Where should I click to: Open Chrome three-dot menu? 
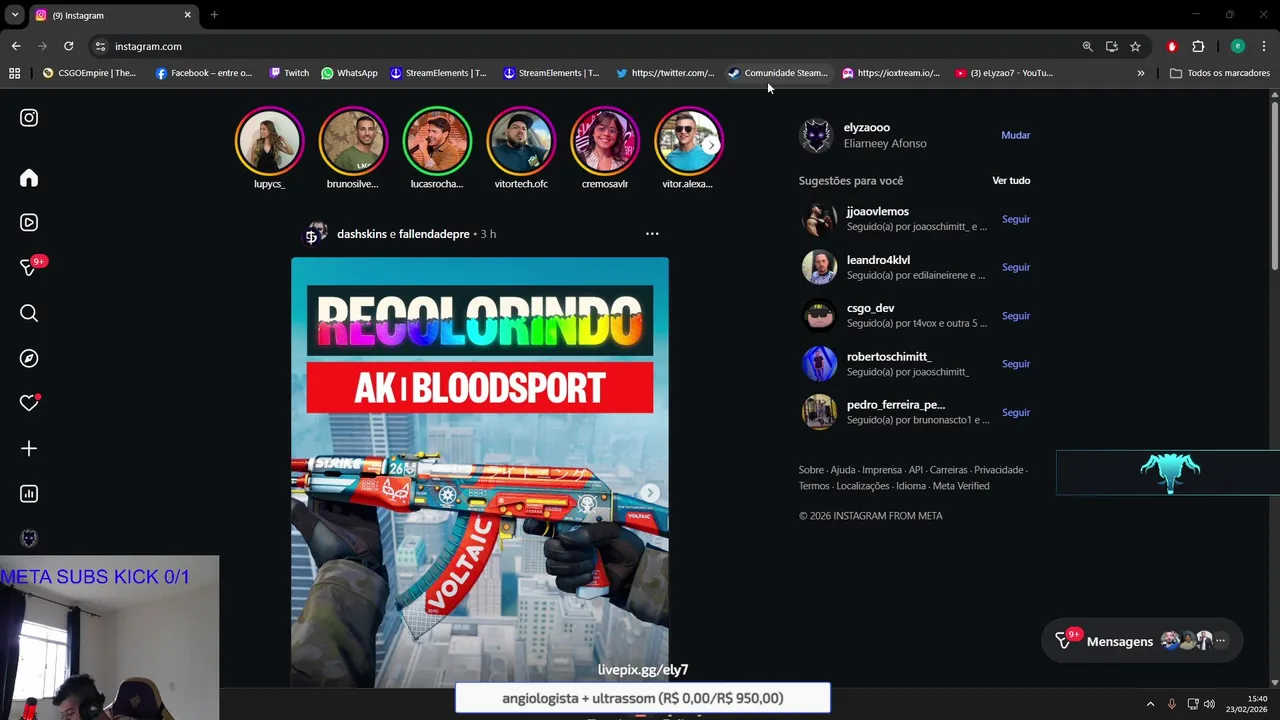1264,46
